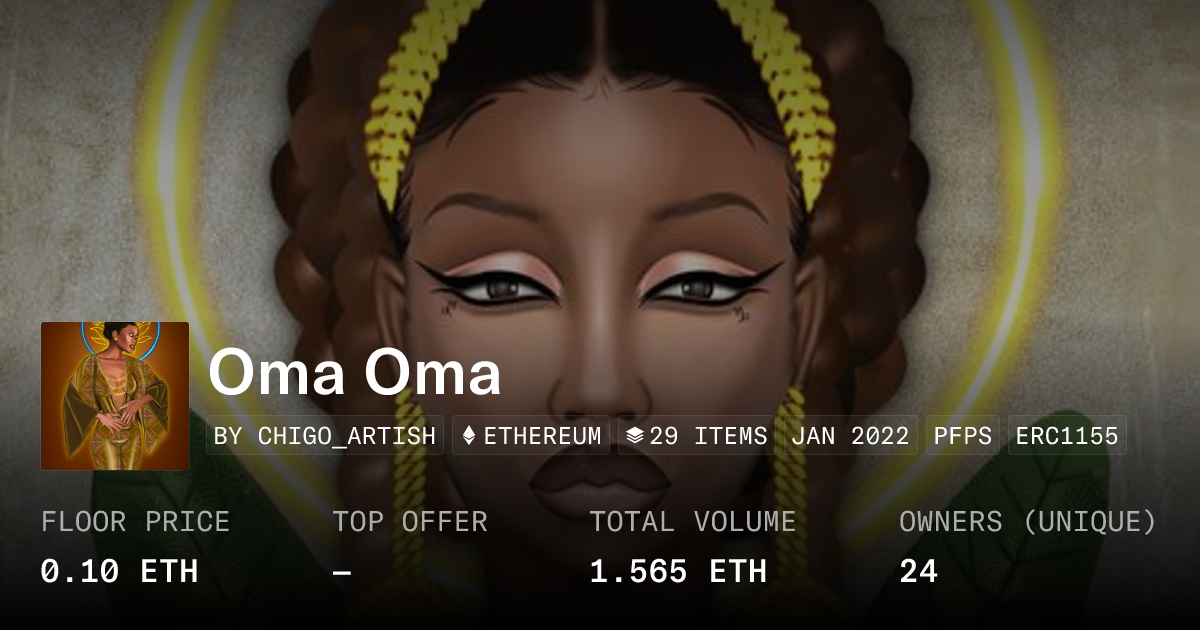Select the 24 unique owners count
This screenshot has height=630, width=1200.
919,572
